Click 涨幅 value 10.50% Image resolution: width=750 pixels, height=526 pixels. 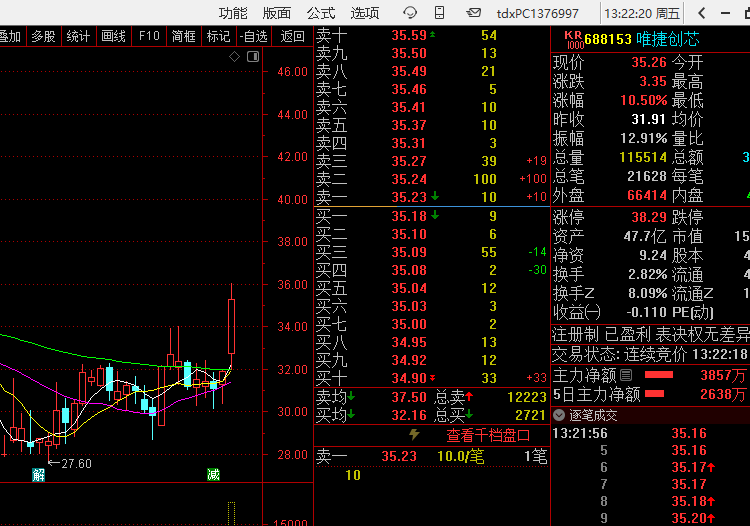coord(644,100)
